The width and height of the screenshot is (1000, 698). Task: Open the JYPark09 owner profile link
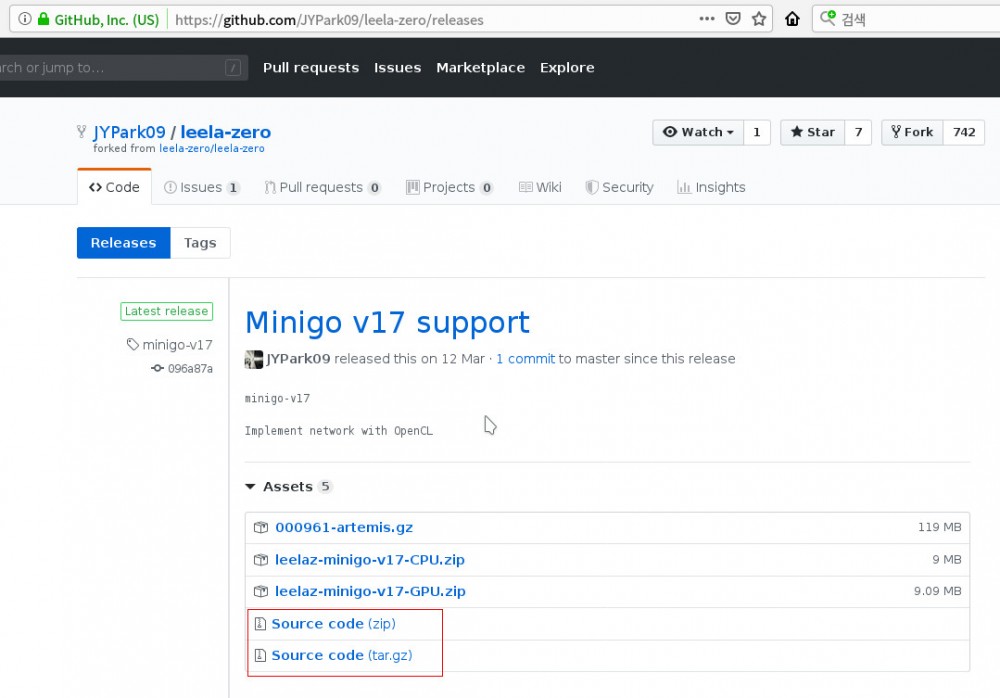click(x=129, y=132)
